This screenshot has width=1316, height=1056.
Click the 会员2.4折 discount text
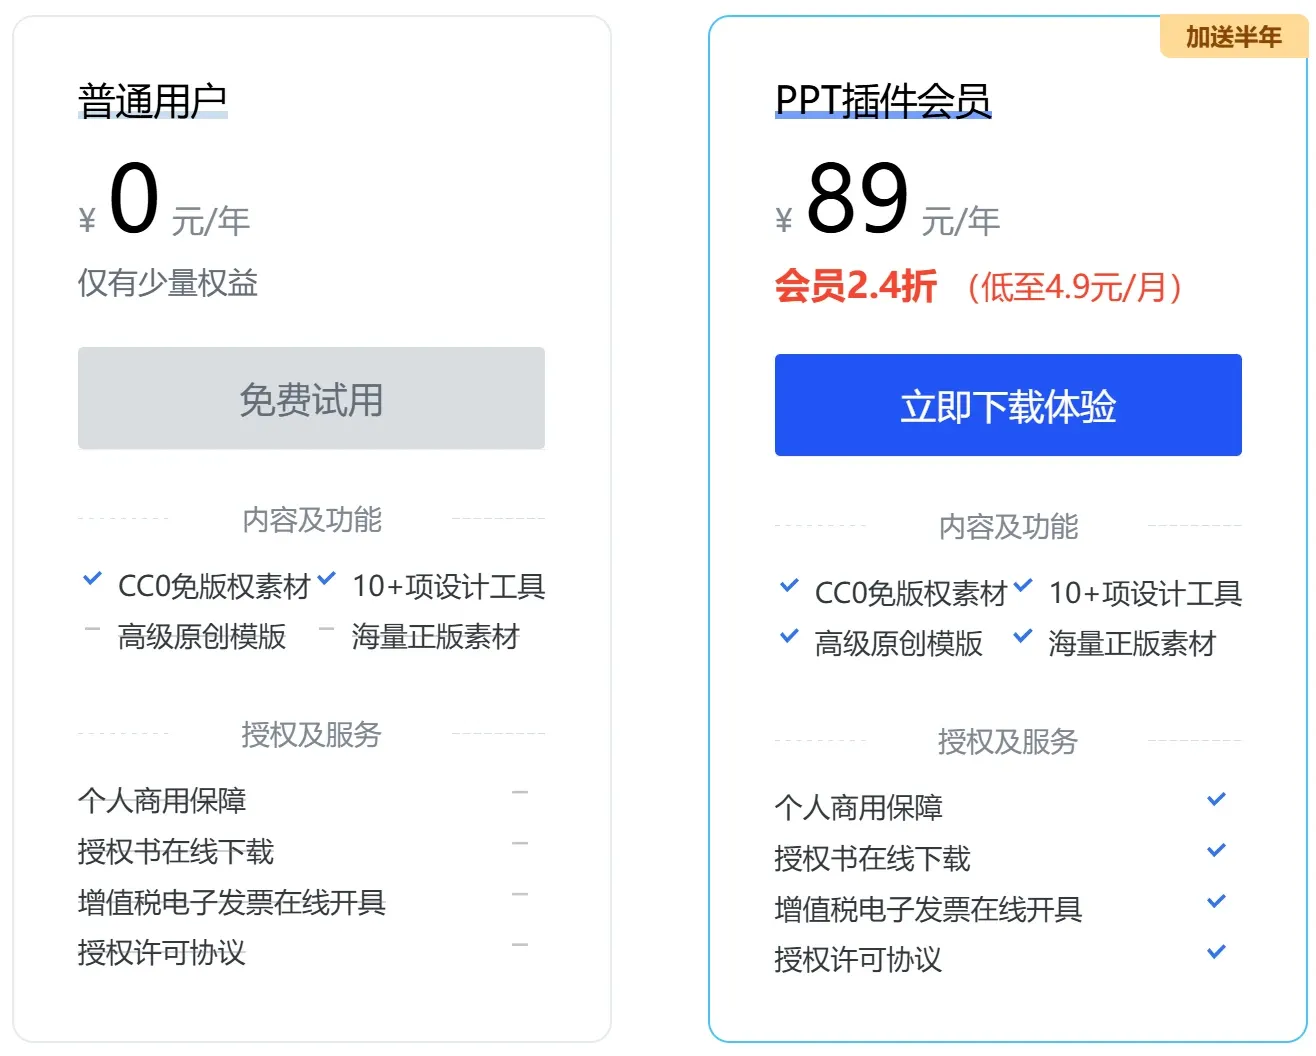[857, 287]
